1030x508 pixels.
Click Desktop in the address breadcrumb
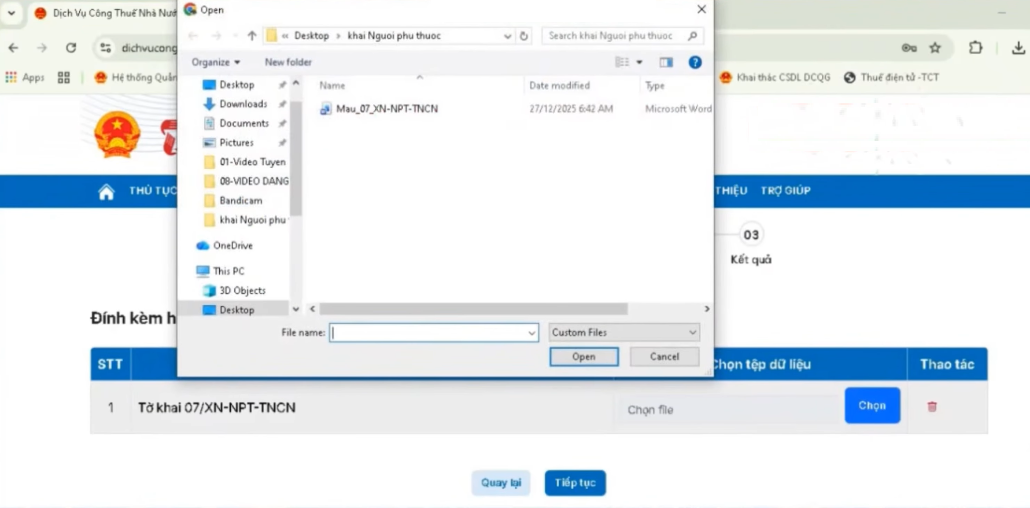click(311, 36)
